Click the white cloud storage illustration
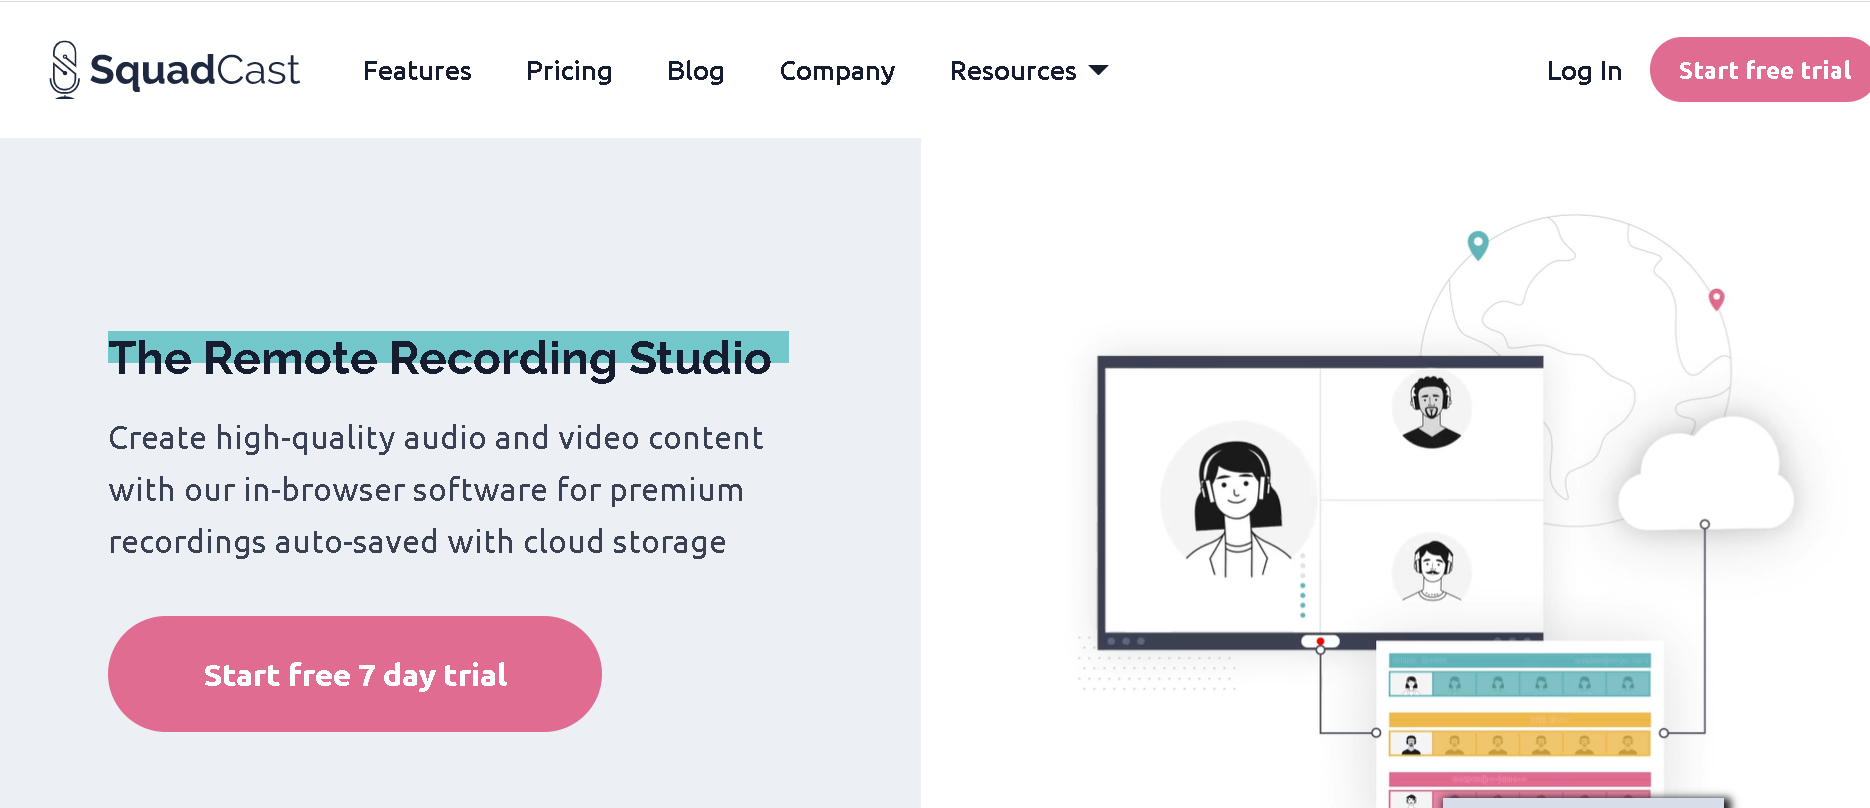Screen dimensions: 1870x808 pos(1706,474)
